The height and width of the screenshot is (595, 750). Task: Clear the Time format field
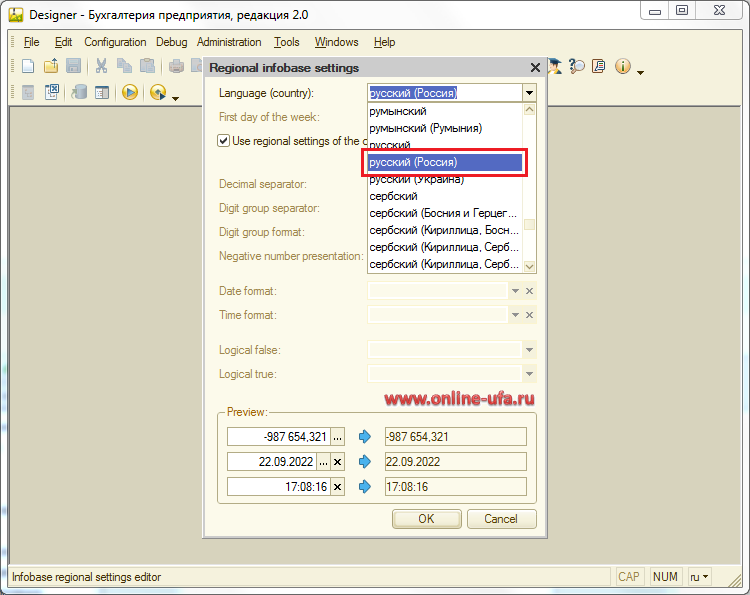529,315
